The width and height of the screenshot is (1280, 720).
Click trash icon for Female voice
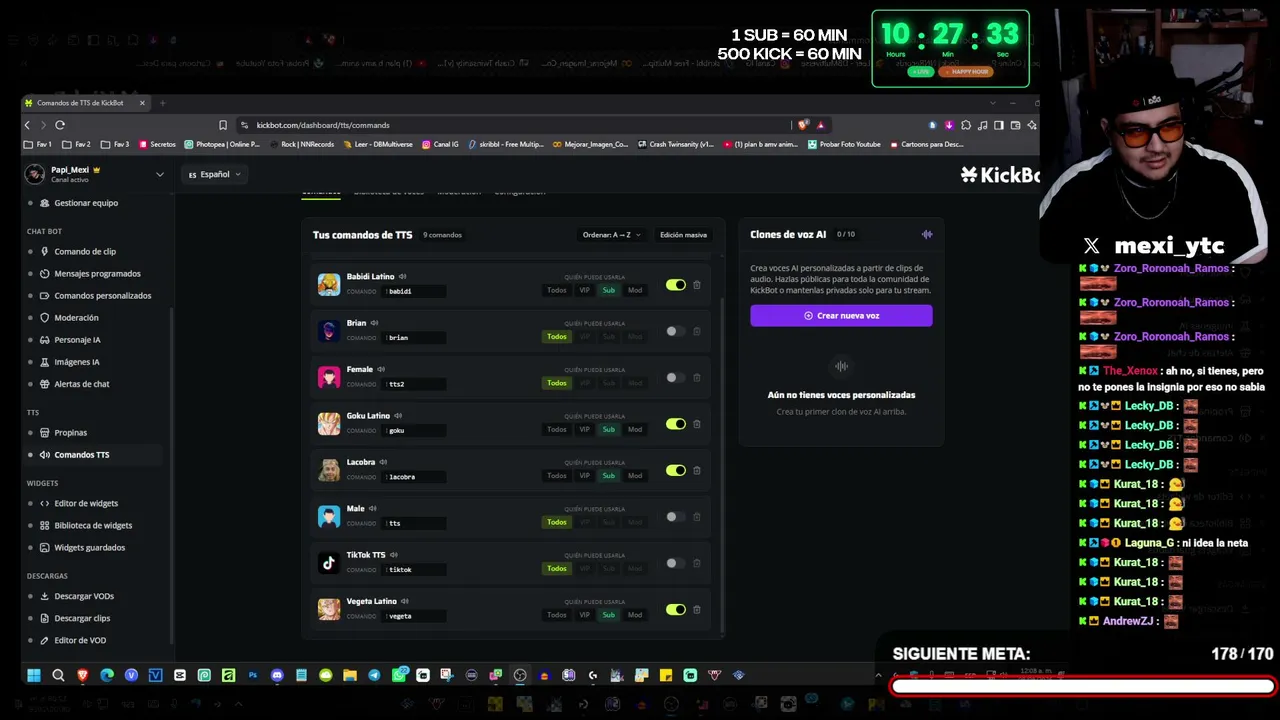tap(697, 378)
